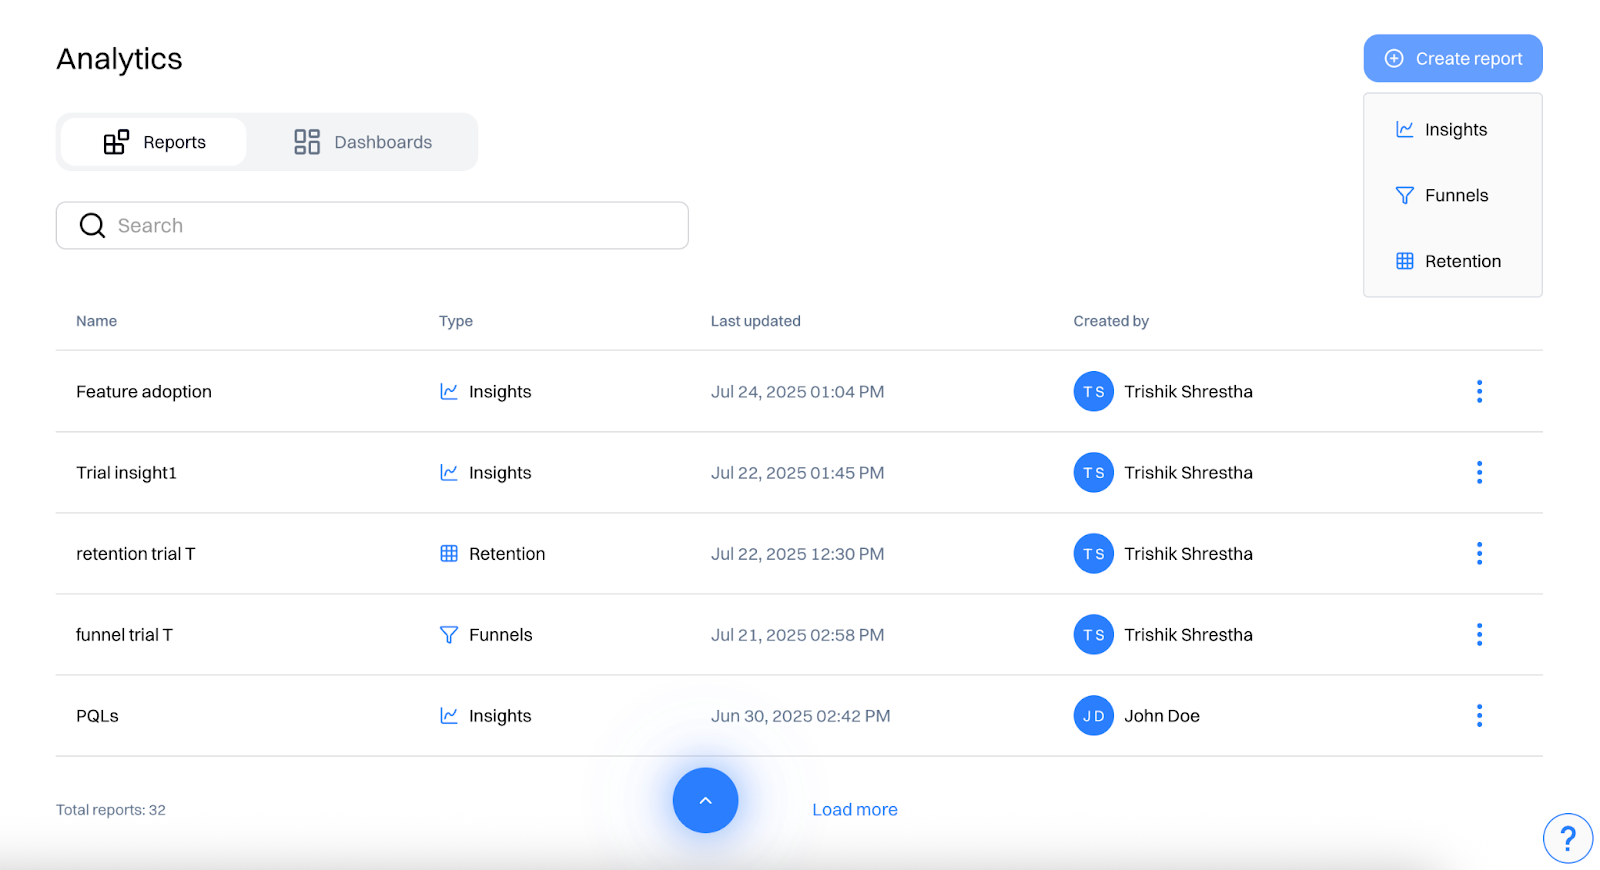This screenshot has height=870, width=1600.
Task: Click the TS avatar in Feature adoption row
Action: click(1093, 392)
